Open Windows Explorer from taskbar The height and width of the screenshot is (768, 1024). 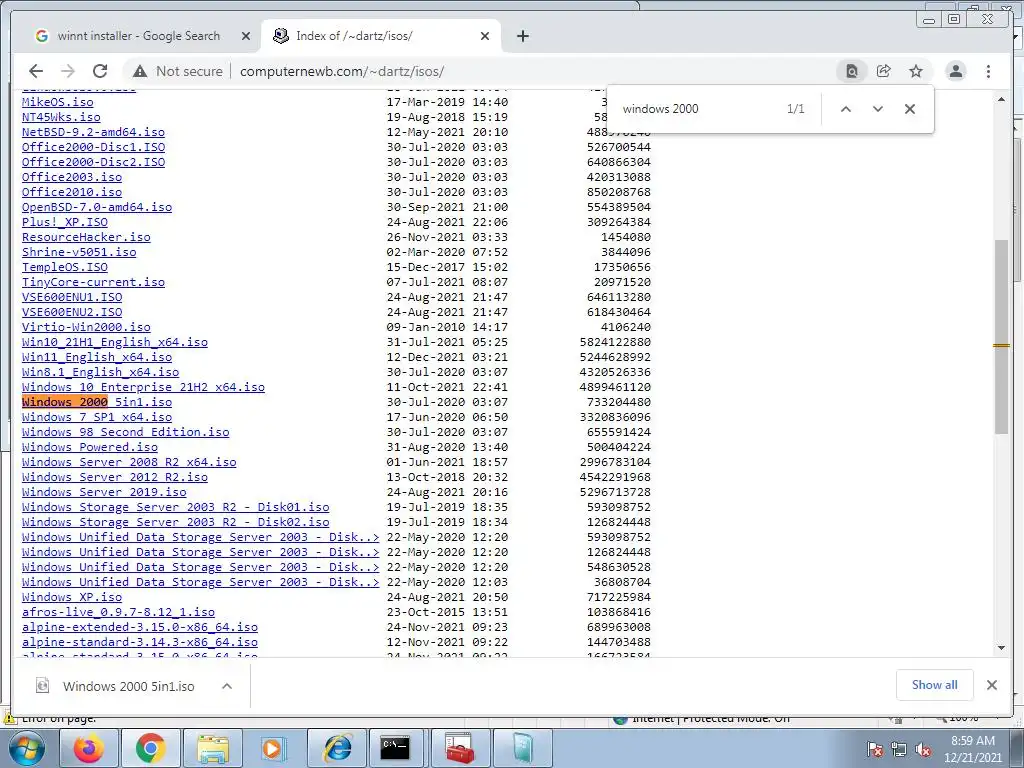(212, 748)
